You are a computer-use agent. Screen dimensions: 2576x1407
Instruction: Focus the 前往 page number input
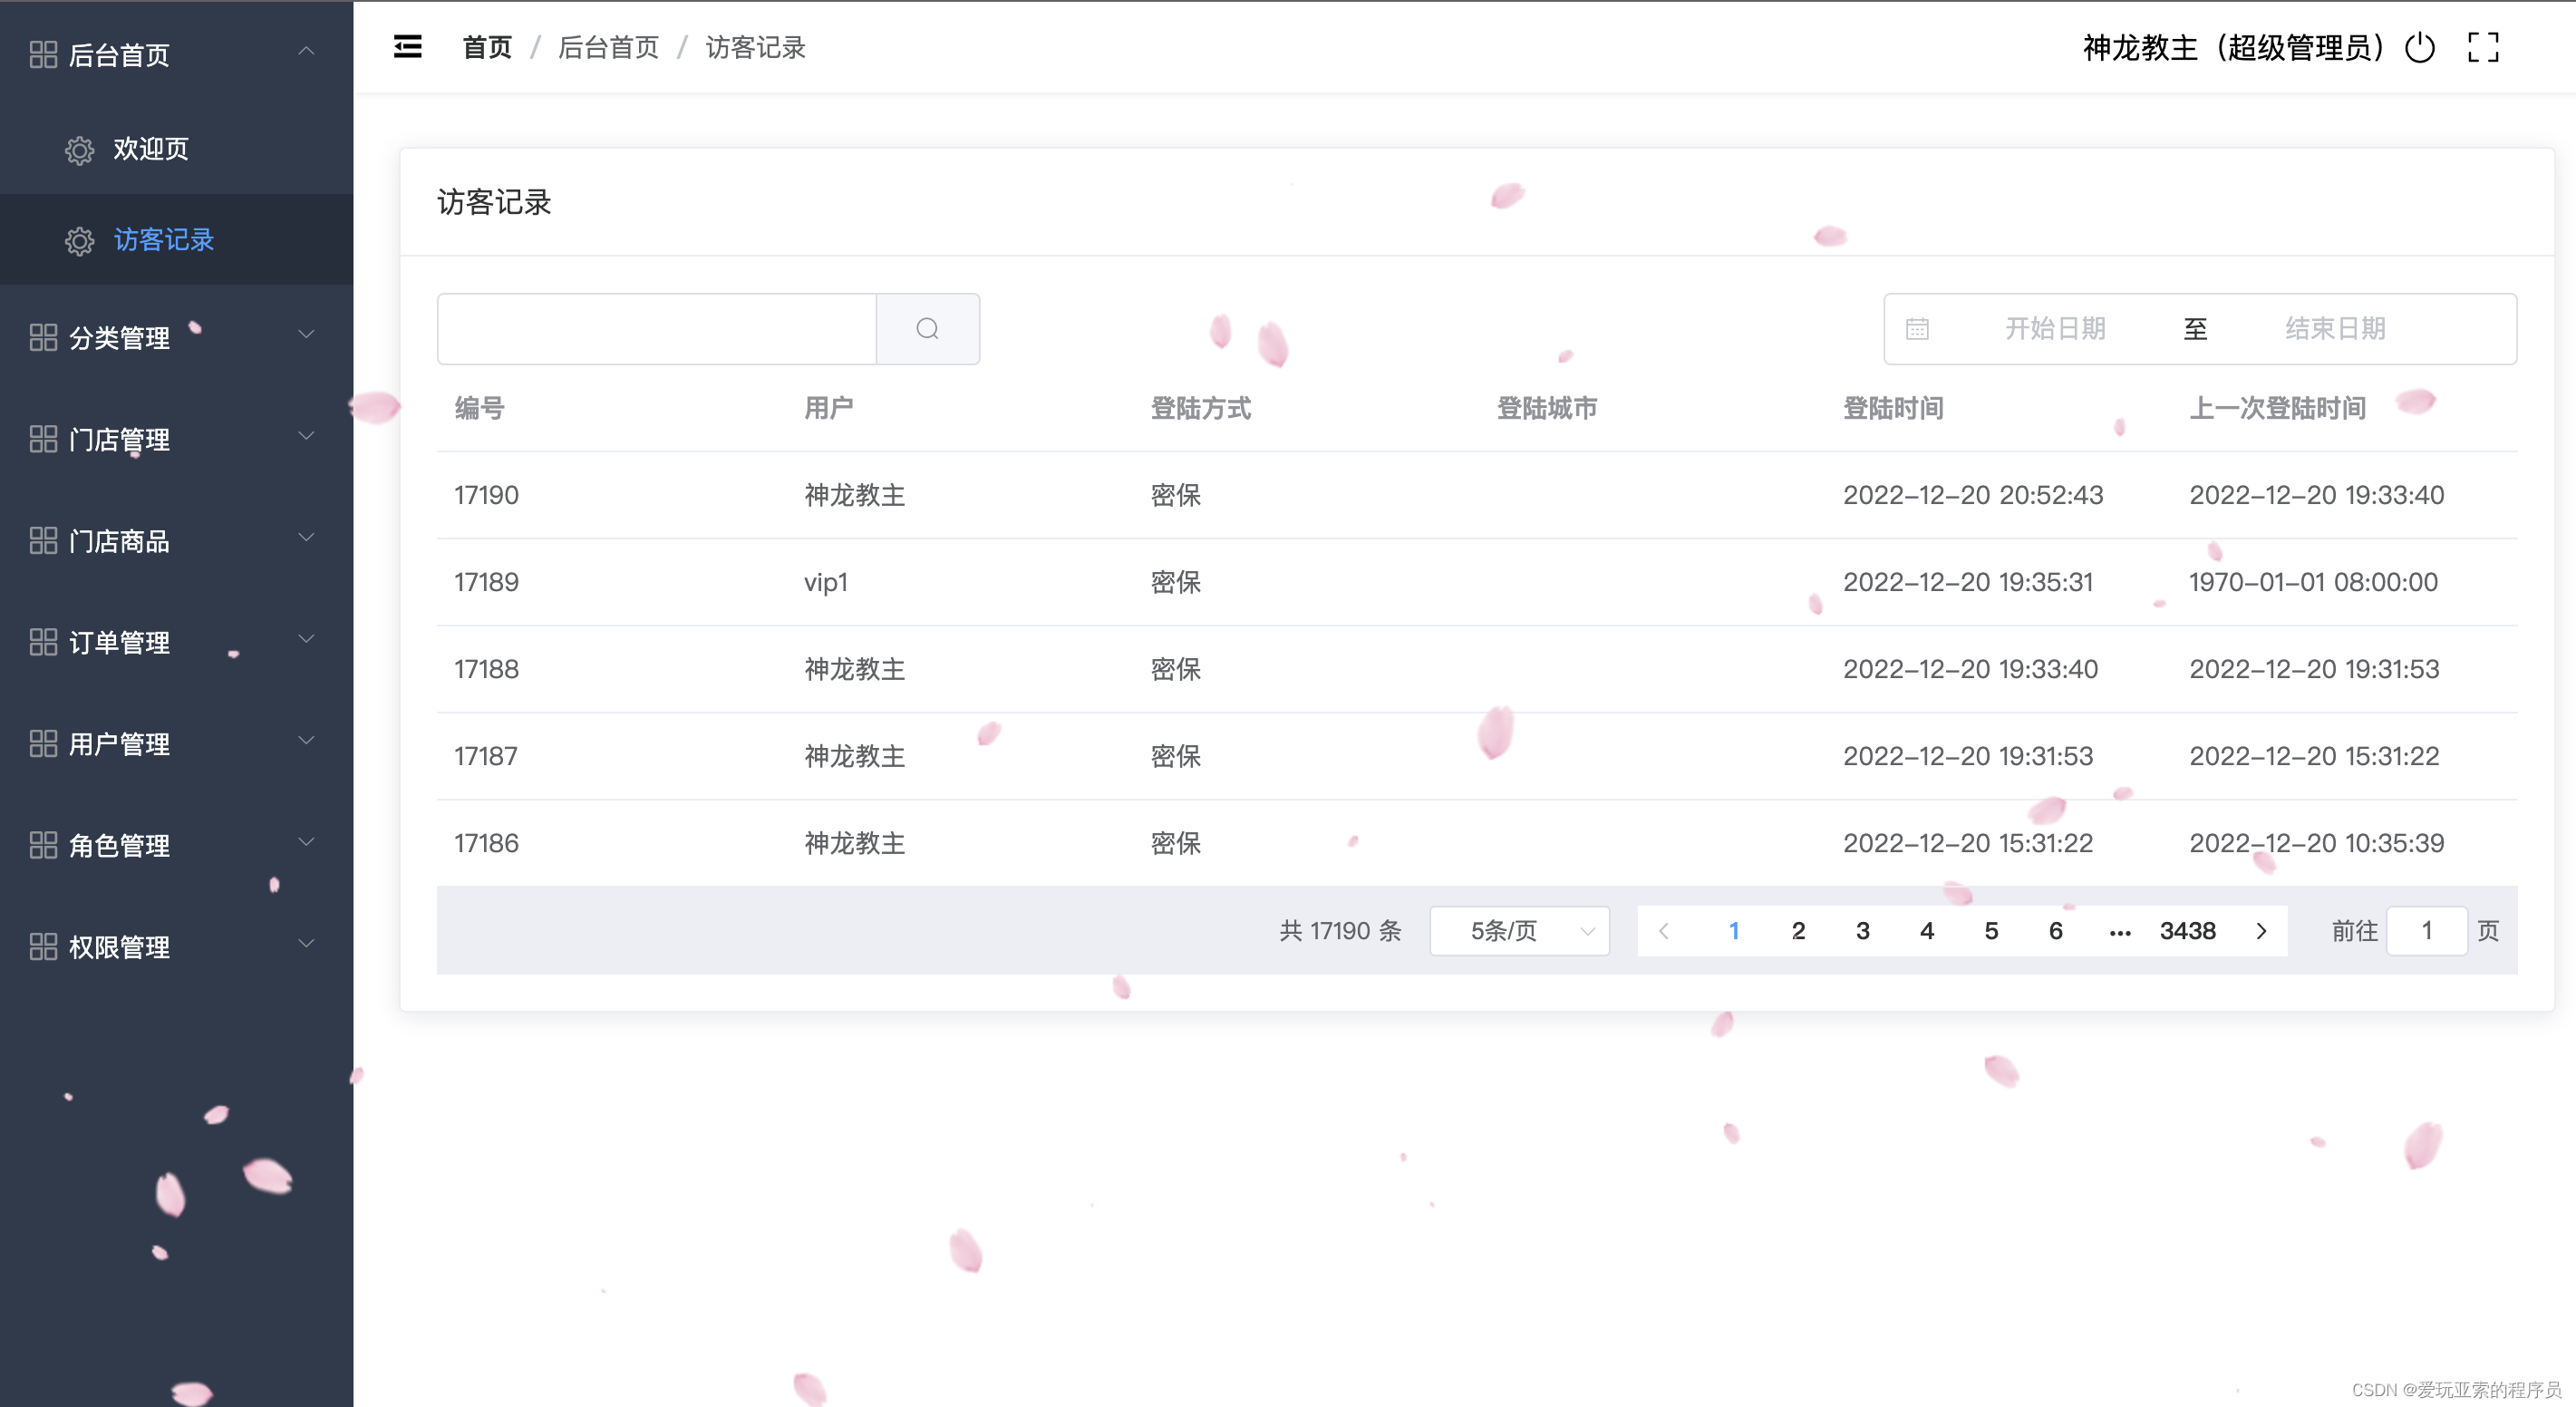pyautogui.click(x=2426, y=931)
